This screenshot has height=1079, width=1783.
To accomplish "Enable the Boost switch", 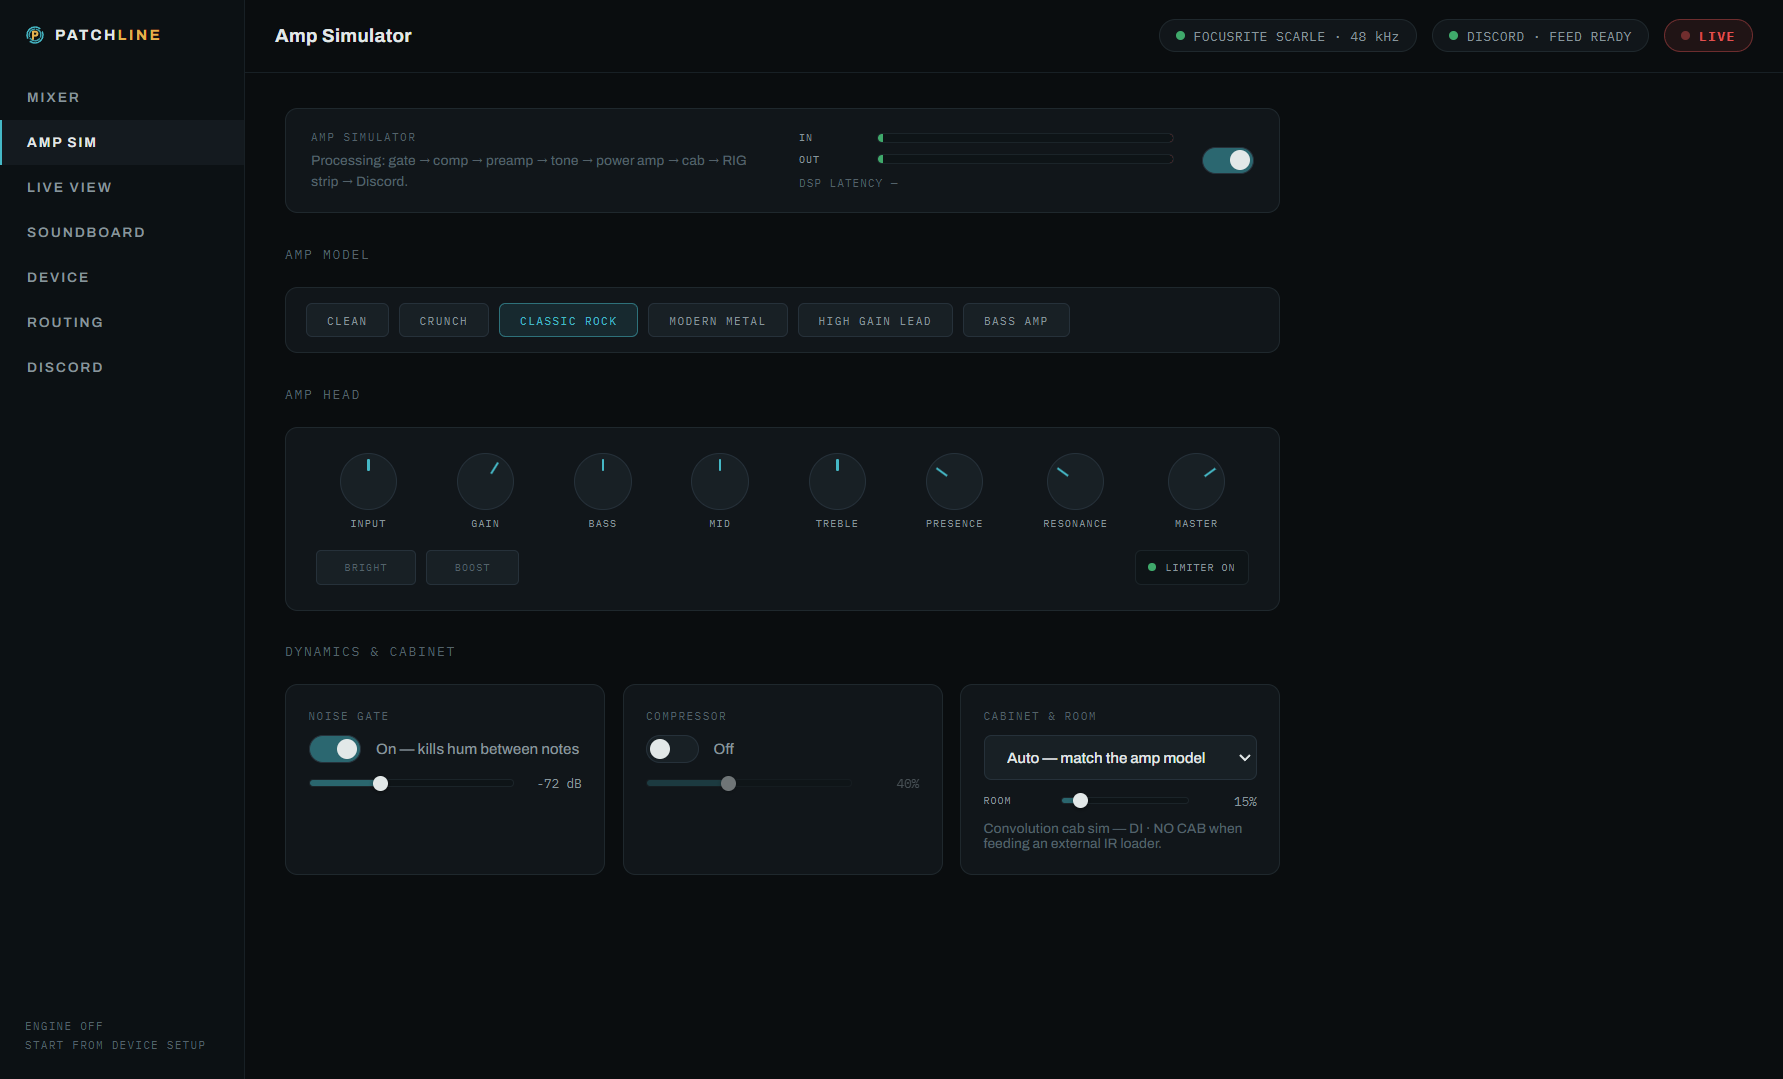I will (472, 567).
